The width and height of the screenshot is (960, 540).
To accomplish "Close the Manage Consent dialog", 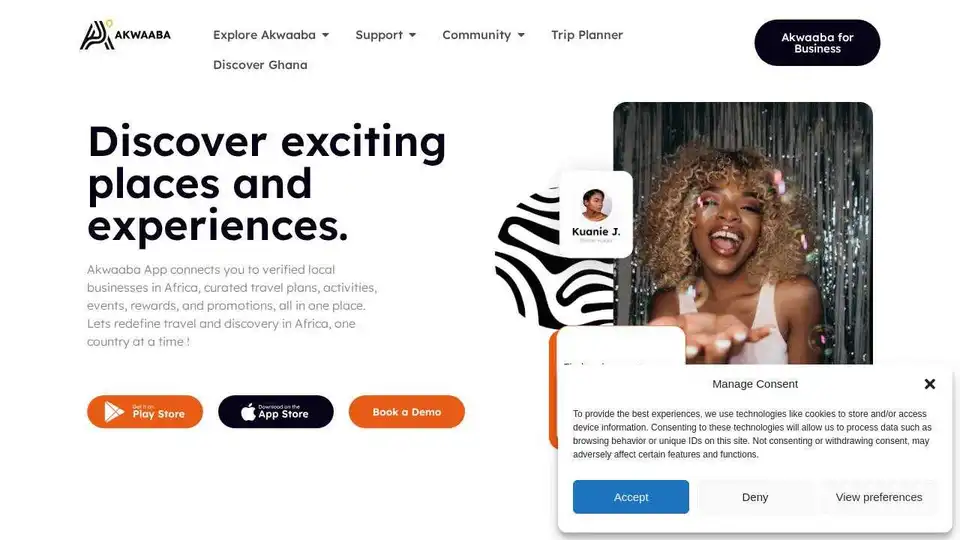I will point(929,384).
